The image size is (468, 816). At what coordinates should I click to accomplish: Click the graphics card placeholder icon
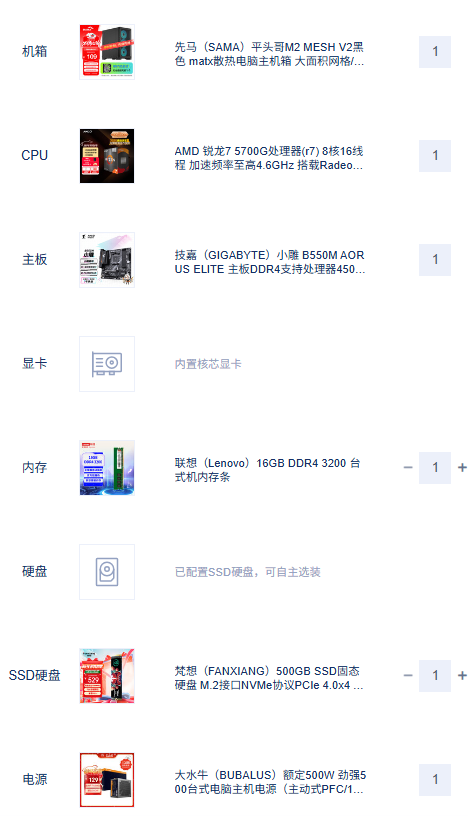[x=107, y=364]
